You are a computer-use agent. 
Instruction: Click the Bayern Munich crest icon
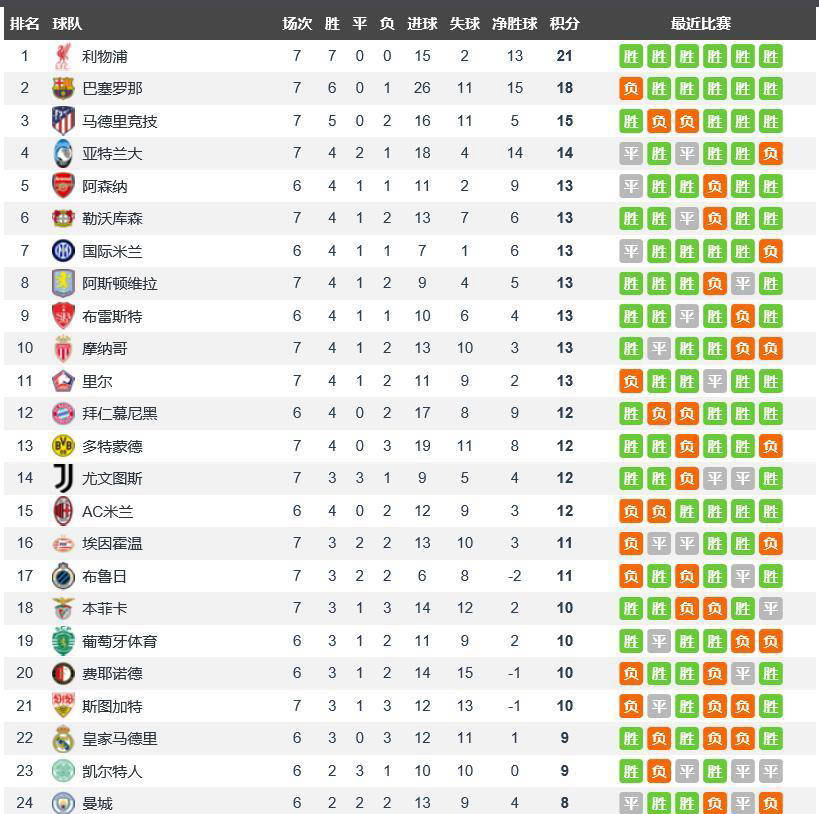tap(63, 414)
